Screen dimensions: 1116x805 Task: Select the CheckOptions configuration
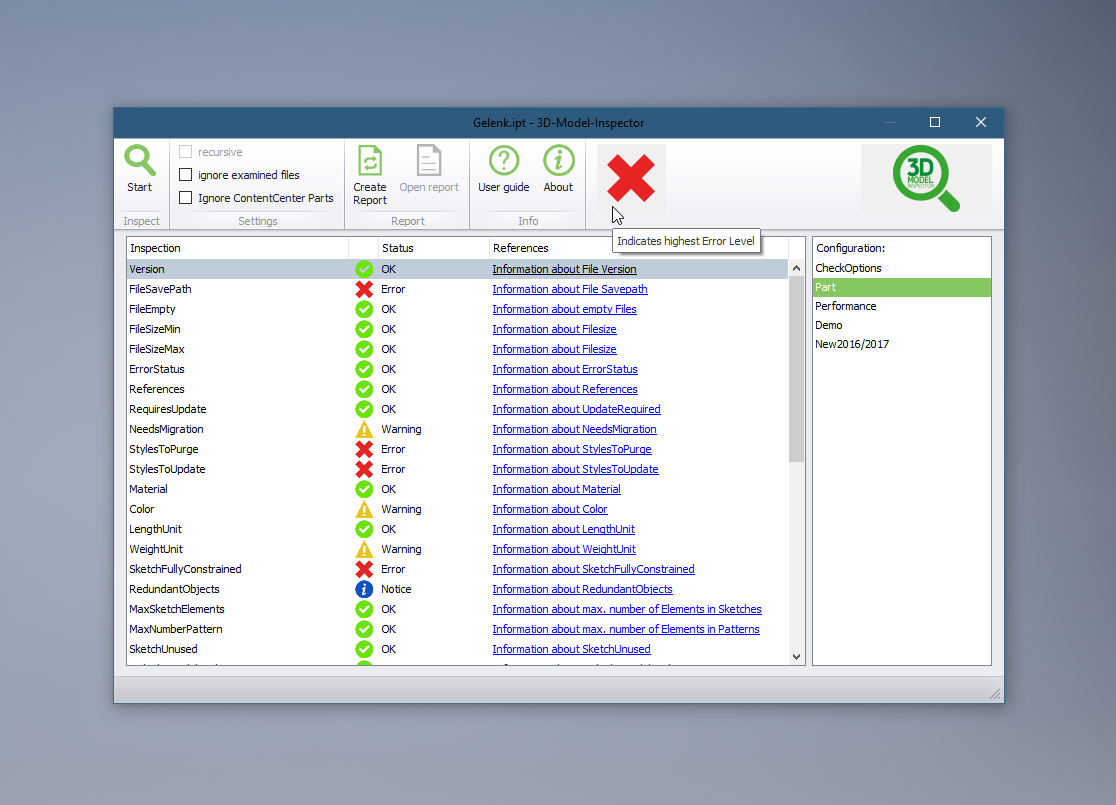(901, 268)
